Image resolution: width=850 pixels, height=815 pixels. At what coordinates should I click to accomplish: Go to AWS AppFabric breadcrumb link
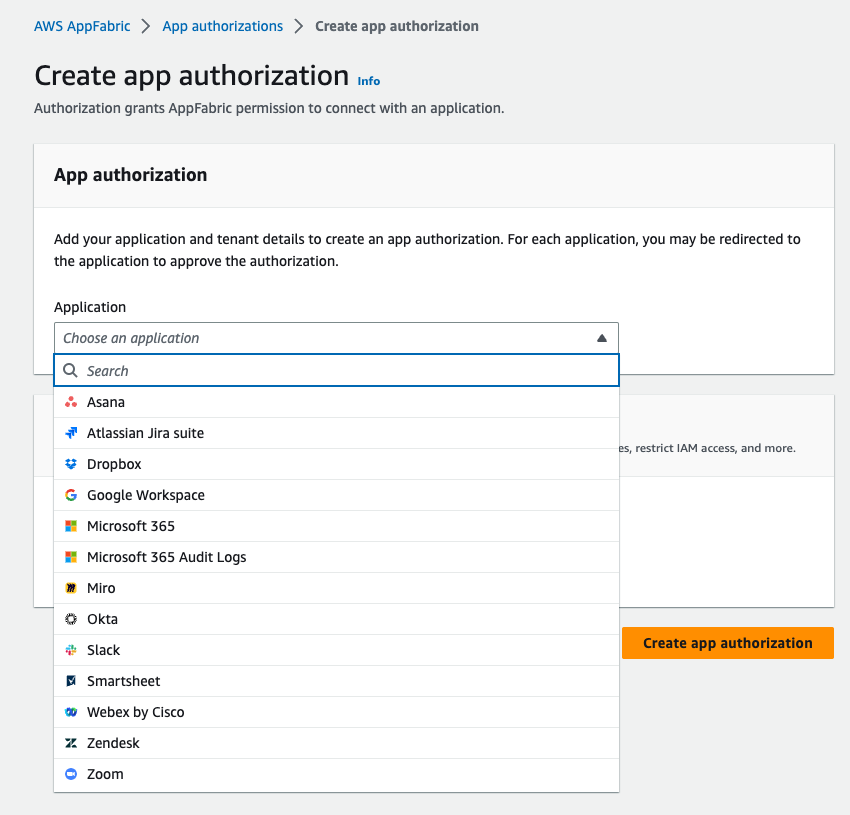click(82, 26)
